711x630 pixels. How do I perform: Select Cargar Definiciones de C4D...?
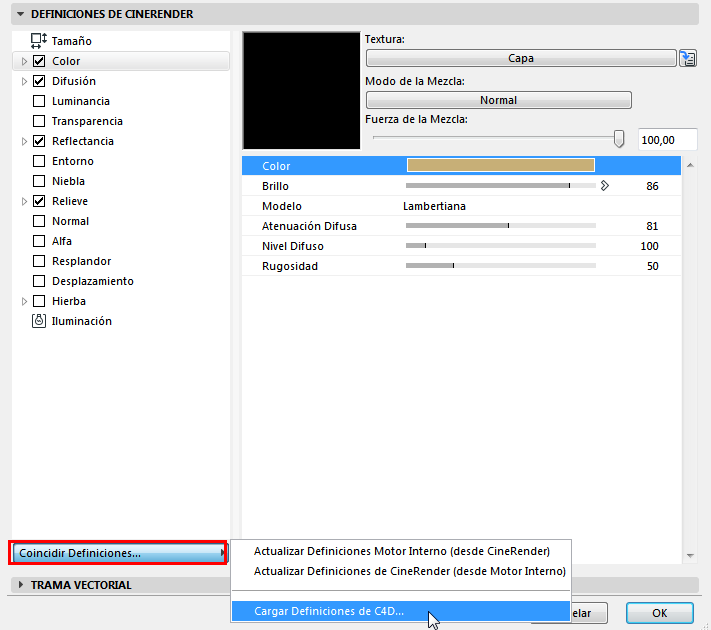click(401, 611)
